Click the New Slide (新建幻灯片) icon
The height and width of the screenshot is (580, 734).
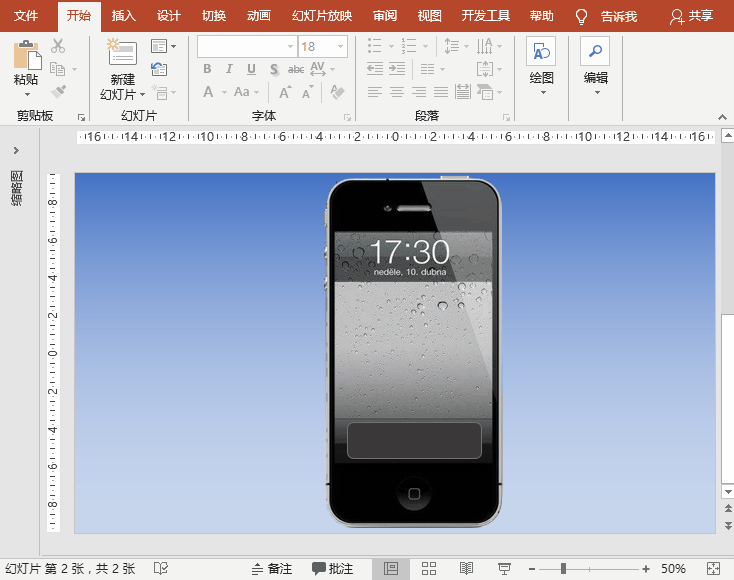click(x=122, y=54)
